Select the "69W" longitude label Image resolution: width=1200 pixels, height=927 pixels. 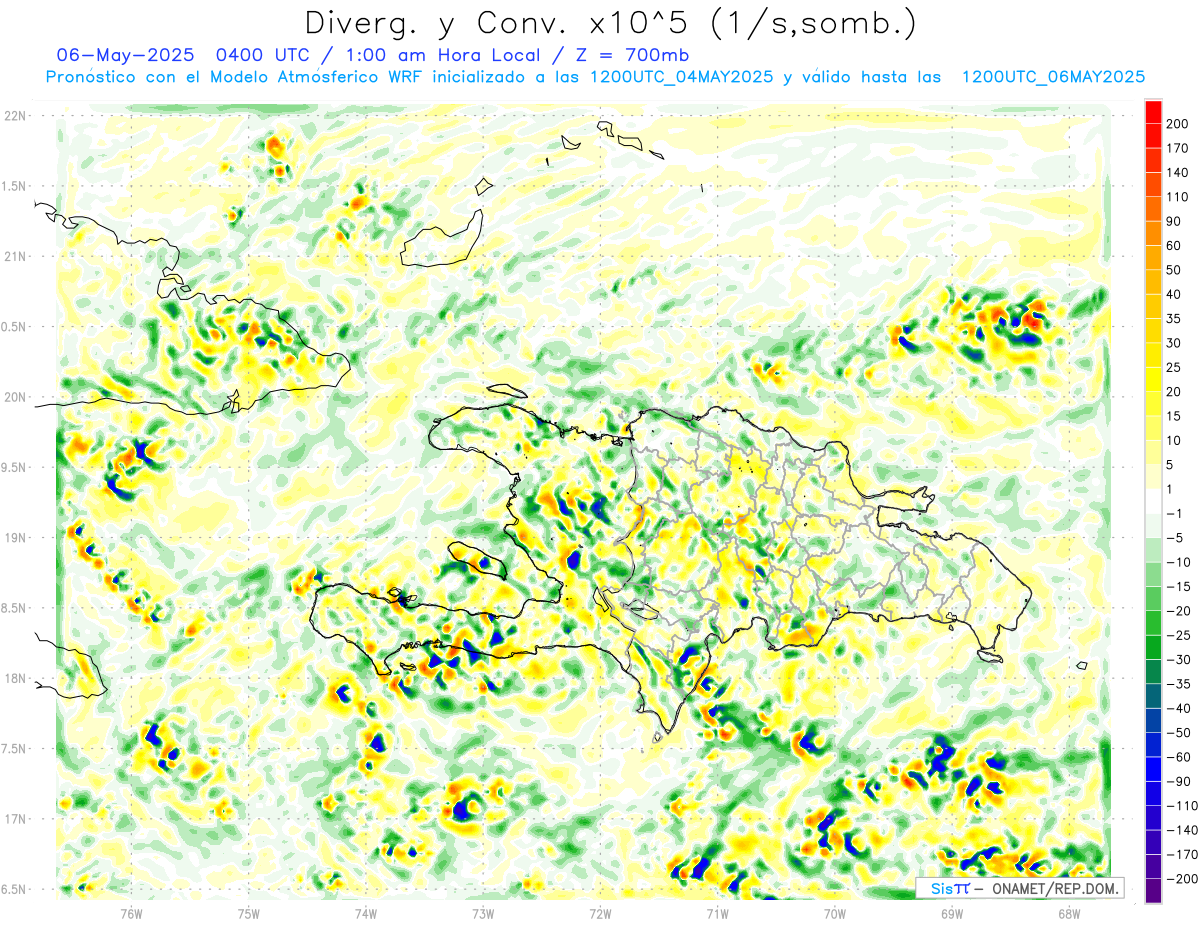click(952, 912)
